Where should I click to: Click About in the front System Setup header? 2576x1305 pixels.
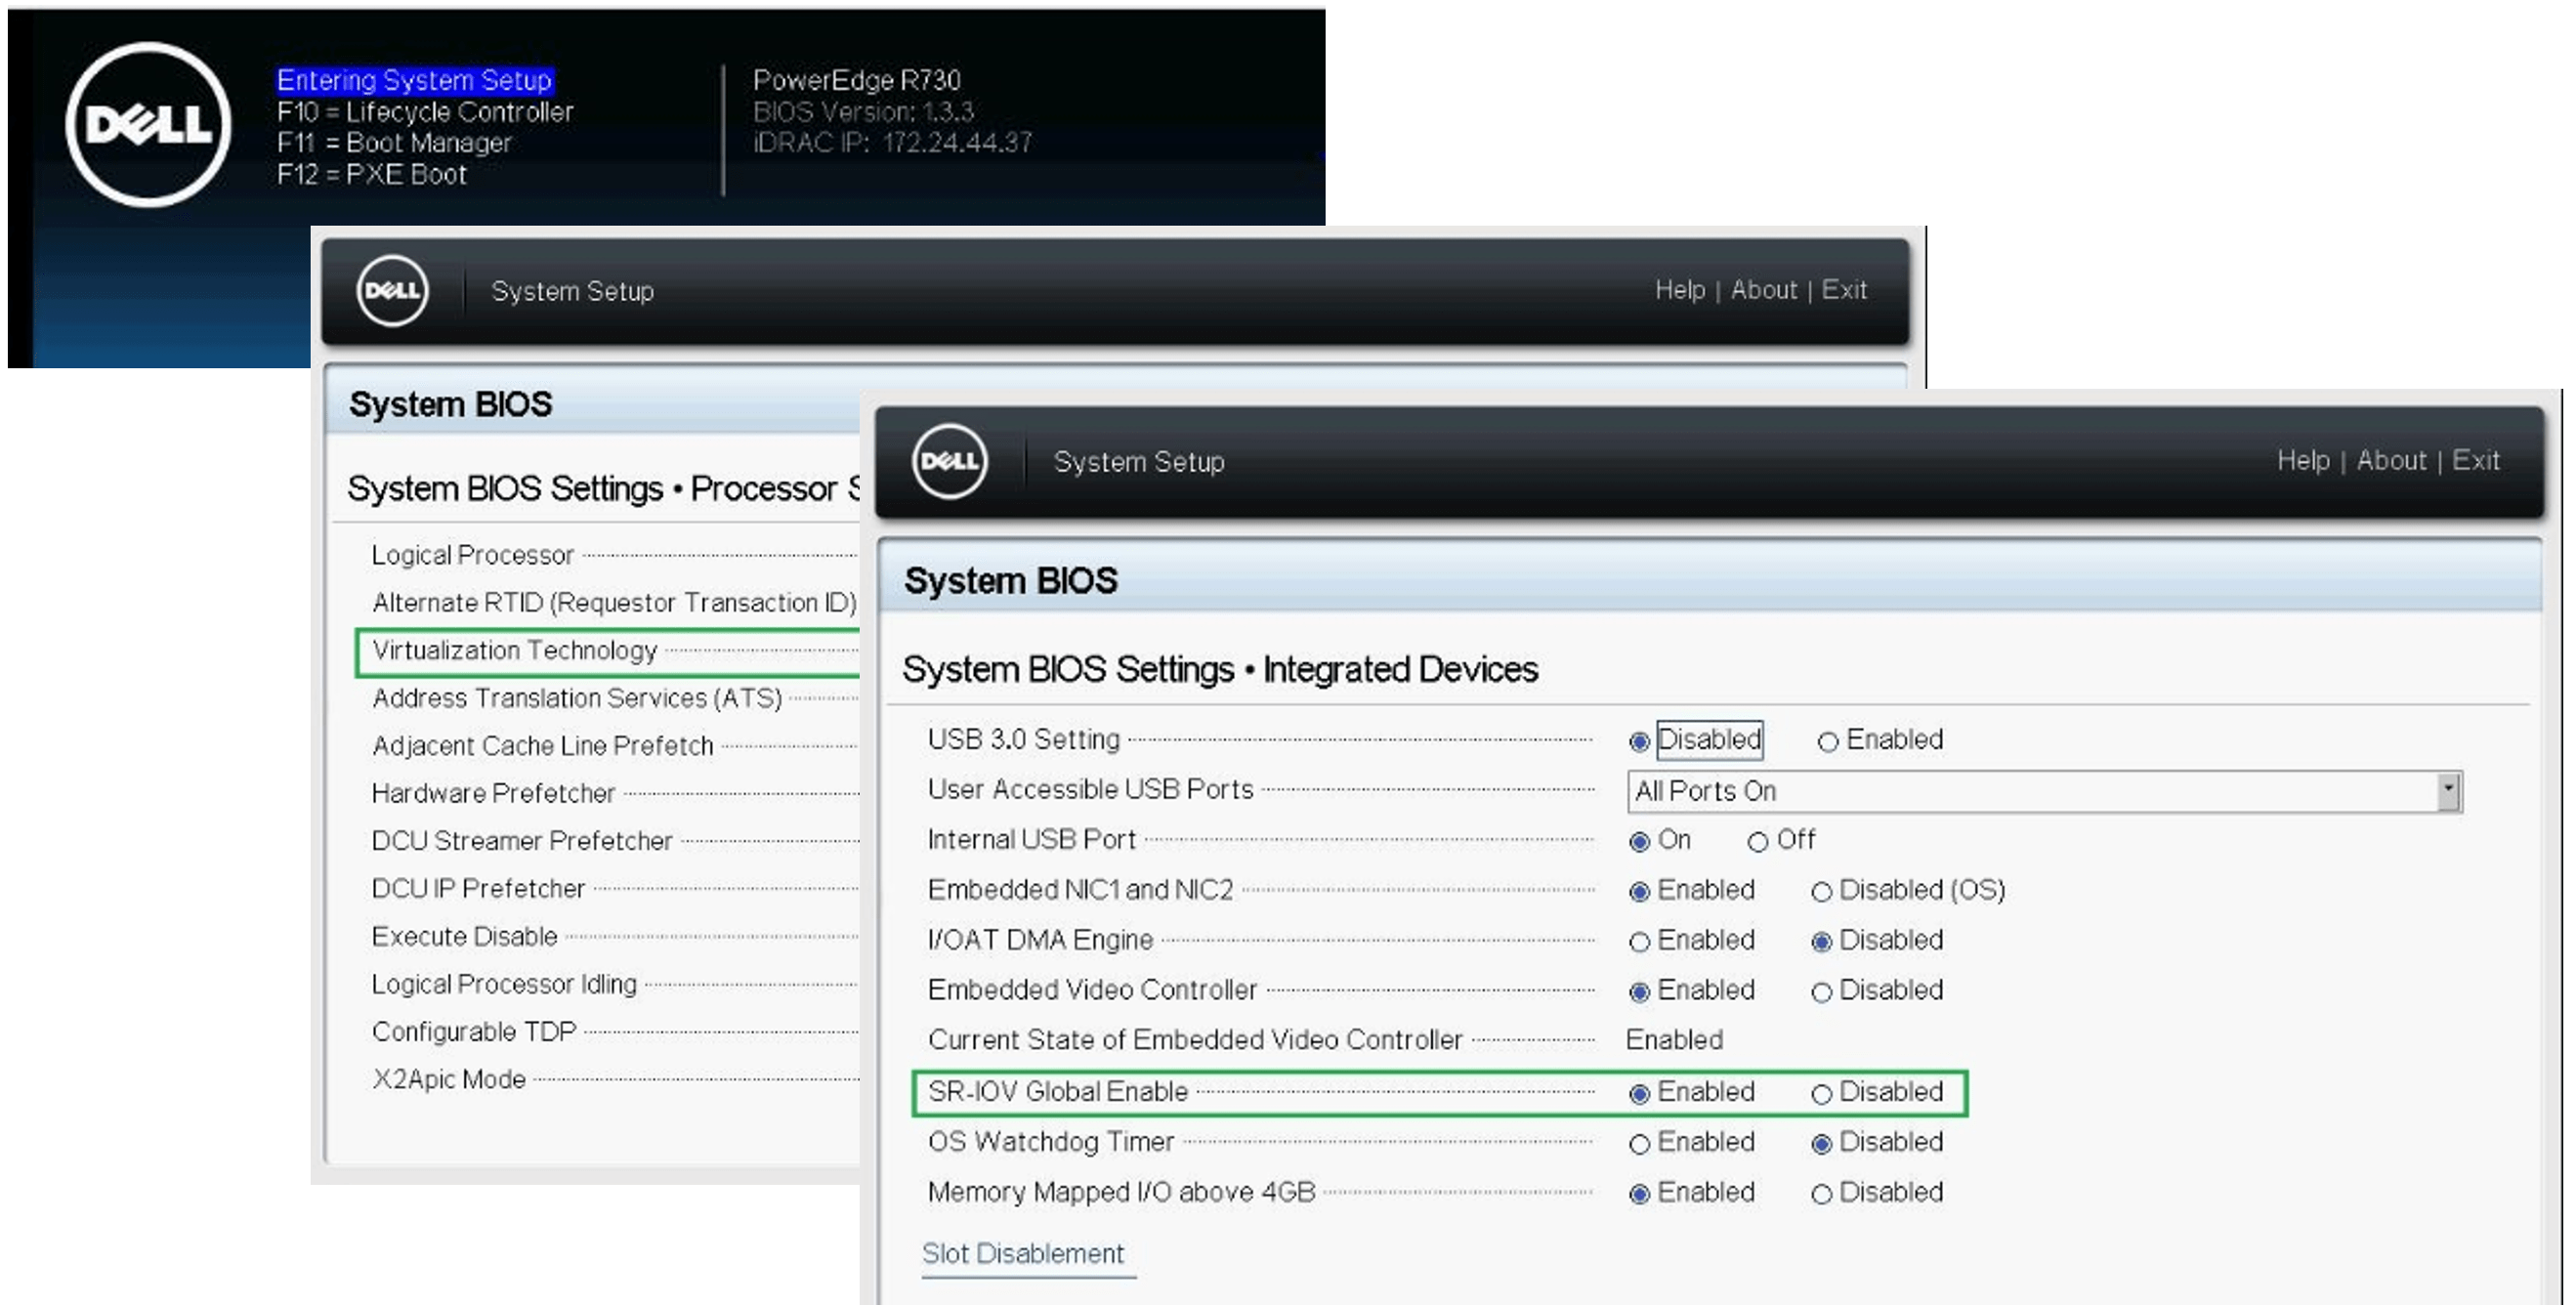coord(2390,460)
